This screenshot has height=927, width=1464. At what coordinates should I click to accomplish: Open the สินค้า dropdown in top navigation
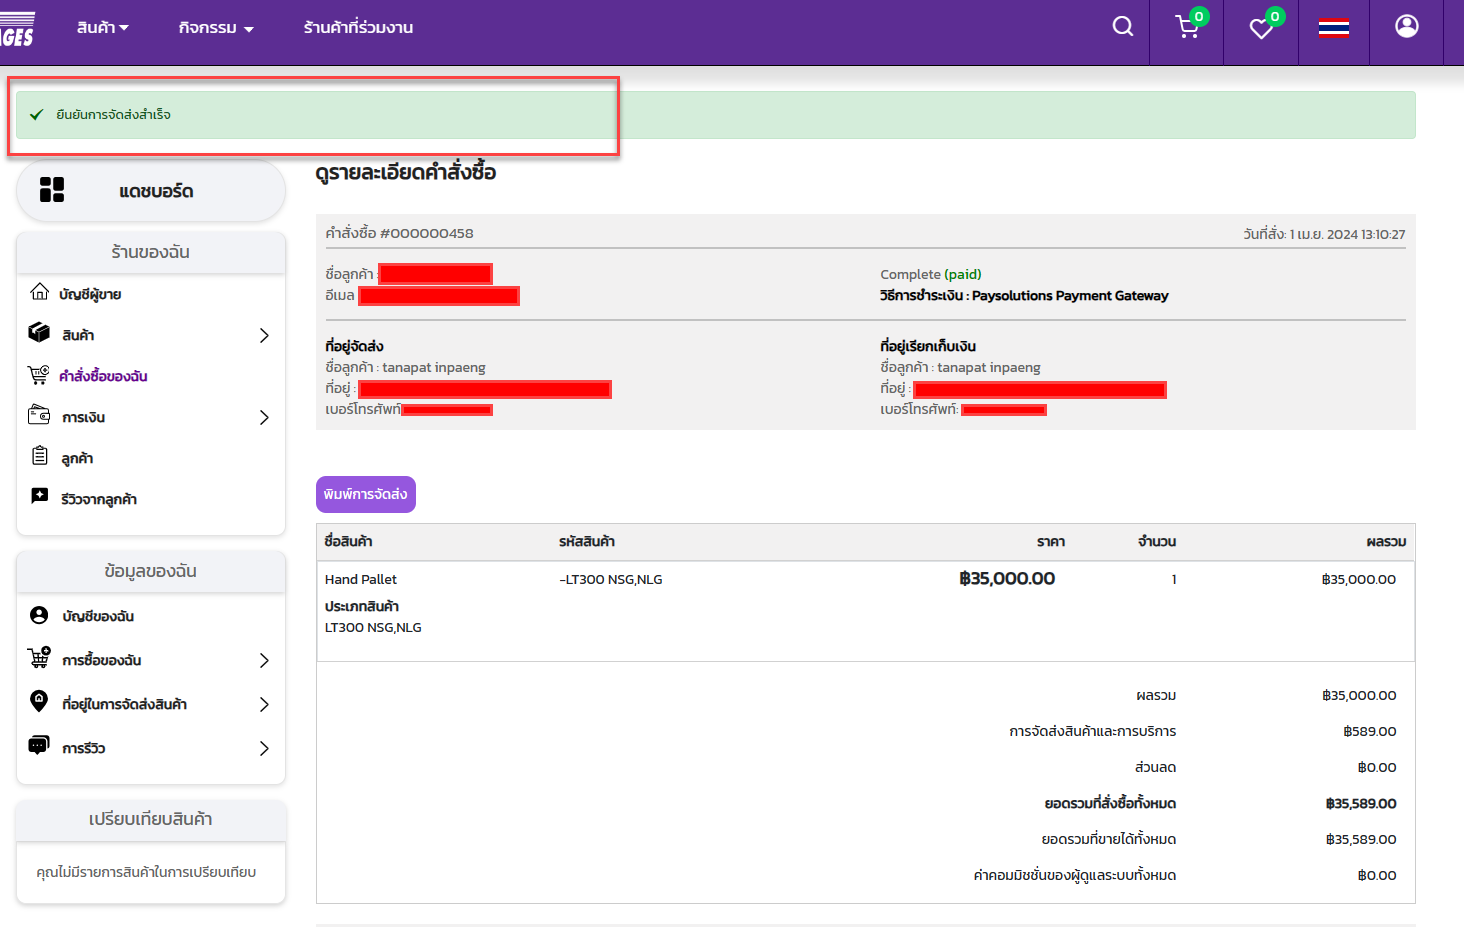102,28
